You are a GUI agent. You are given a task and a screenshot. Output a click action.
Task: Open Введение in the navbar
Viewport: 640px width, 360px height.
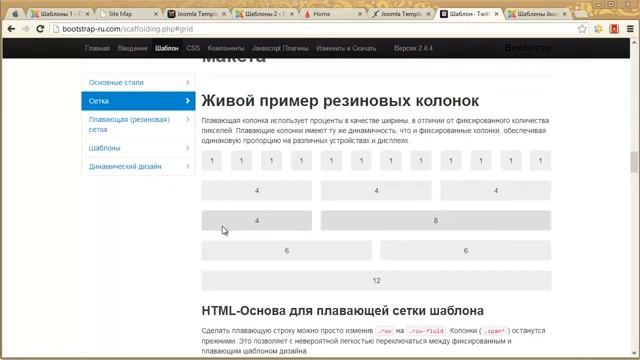point(132,48)
